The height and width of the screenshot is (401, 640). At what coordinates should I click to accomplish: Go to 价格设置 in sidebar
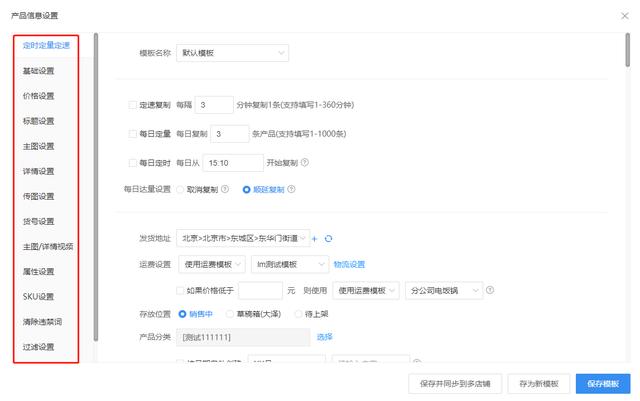(x=39, y=95)
